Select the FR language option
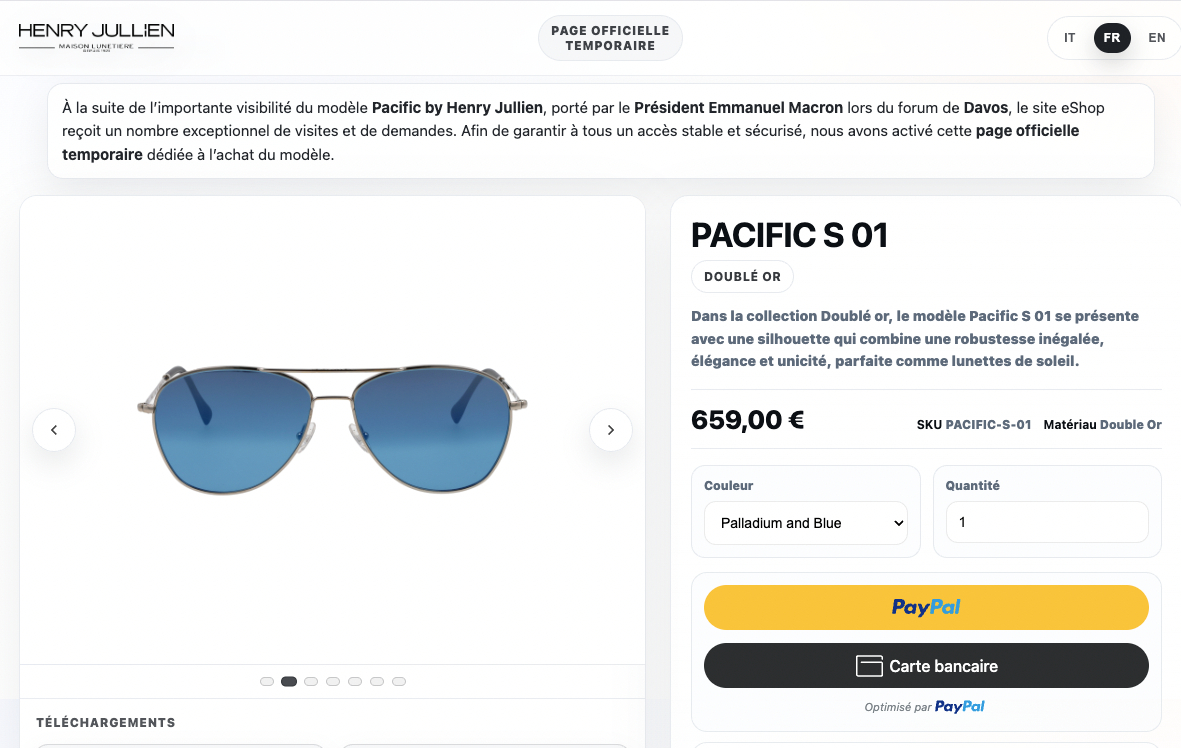The width and height of the screenshot is (1181, 748). coord(1112,38)
